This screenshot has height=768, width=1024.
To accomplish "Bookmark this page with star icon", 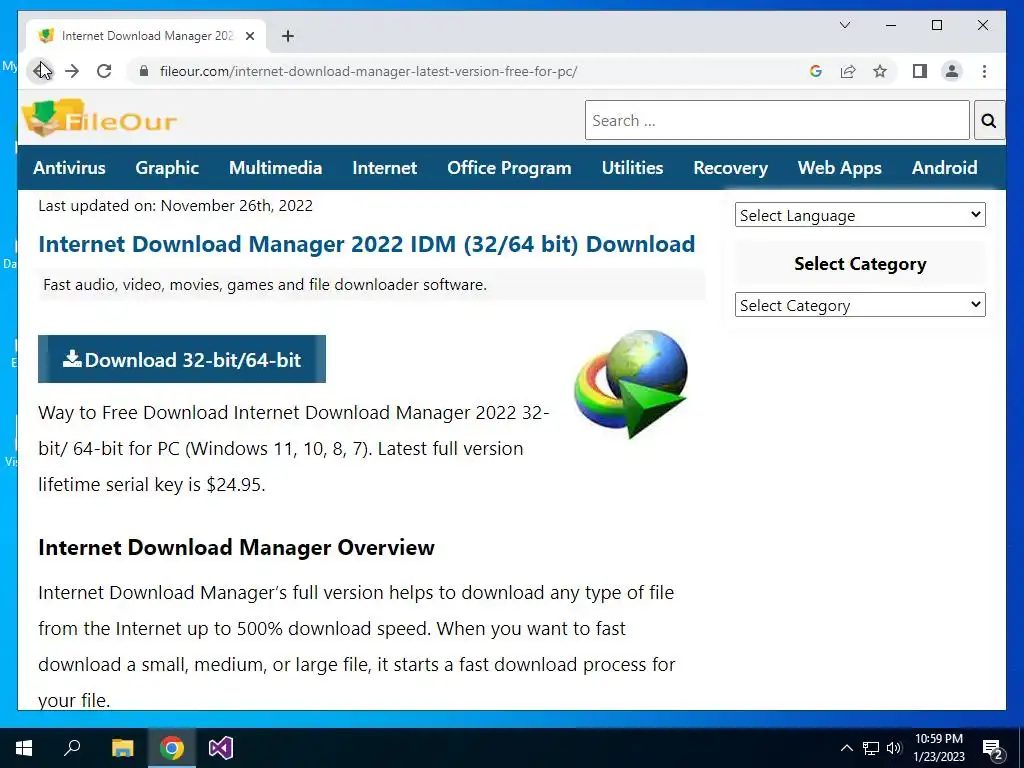I will pyautogui.click(x=880, y=71).
